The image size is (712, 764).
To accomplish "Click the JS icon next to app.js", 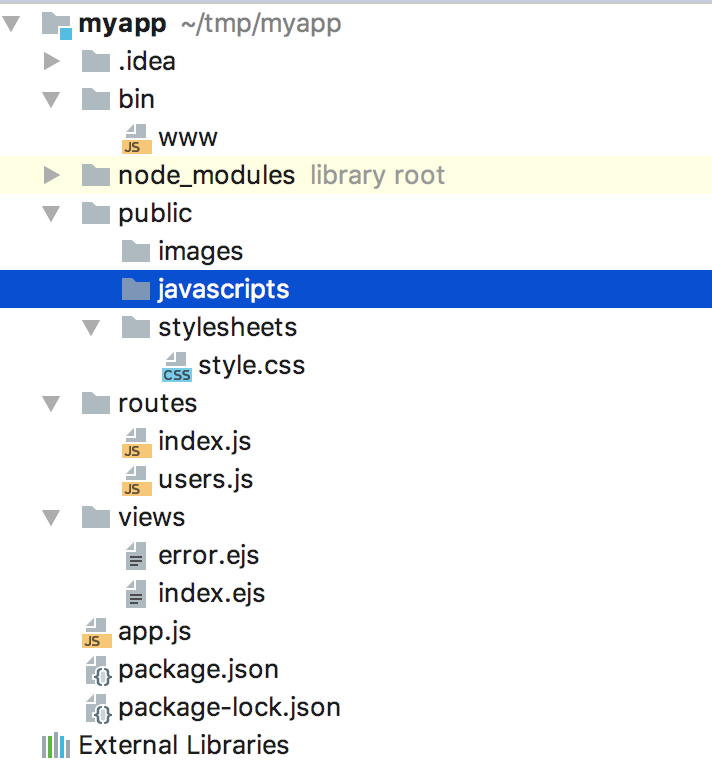I will click(x=96, y=632).
